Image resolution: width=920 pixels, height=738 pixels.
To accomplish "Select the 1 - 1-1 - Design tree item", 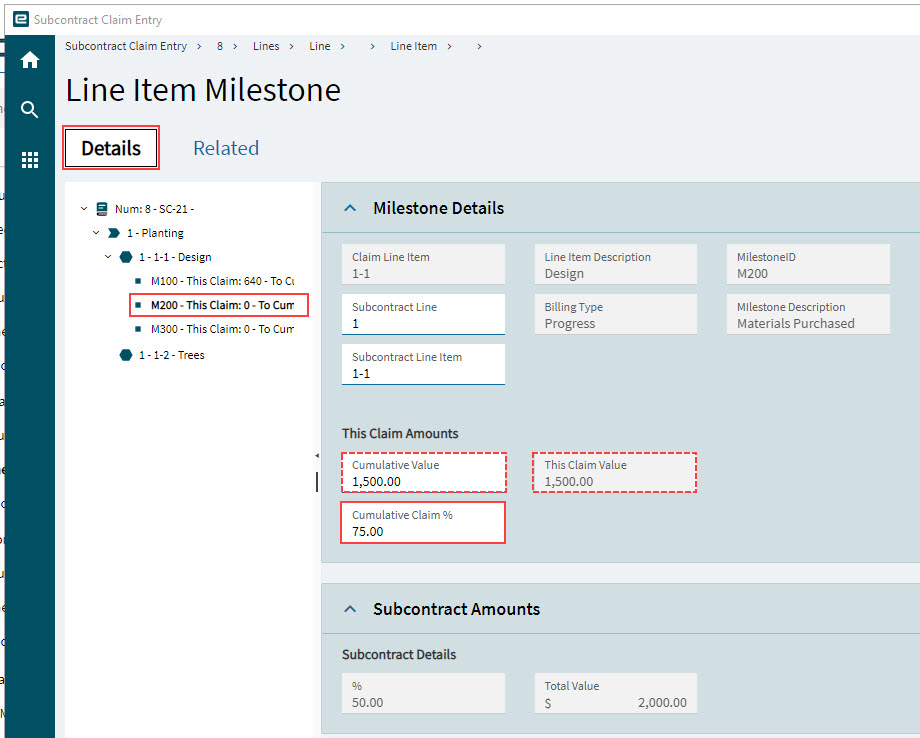I will tap(175, 257).
